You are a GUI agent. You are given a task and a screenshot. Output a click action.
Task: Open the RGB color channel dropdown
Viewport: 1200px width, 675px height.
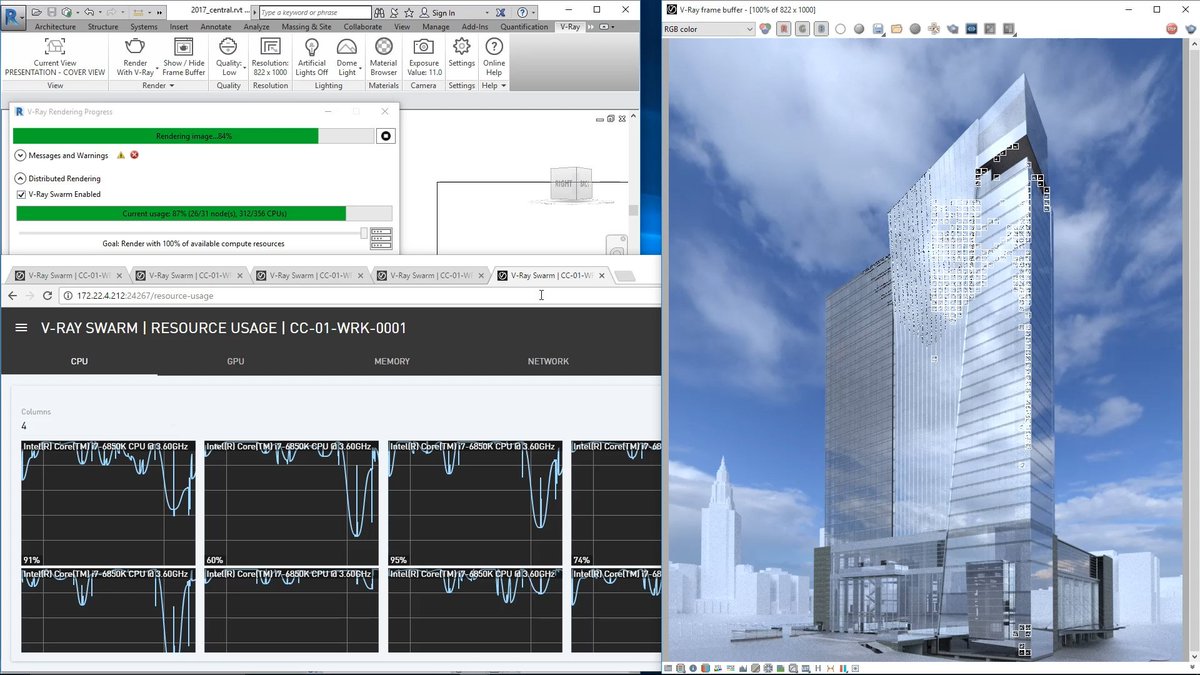click(709, 28)
